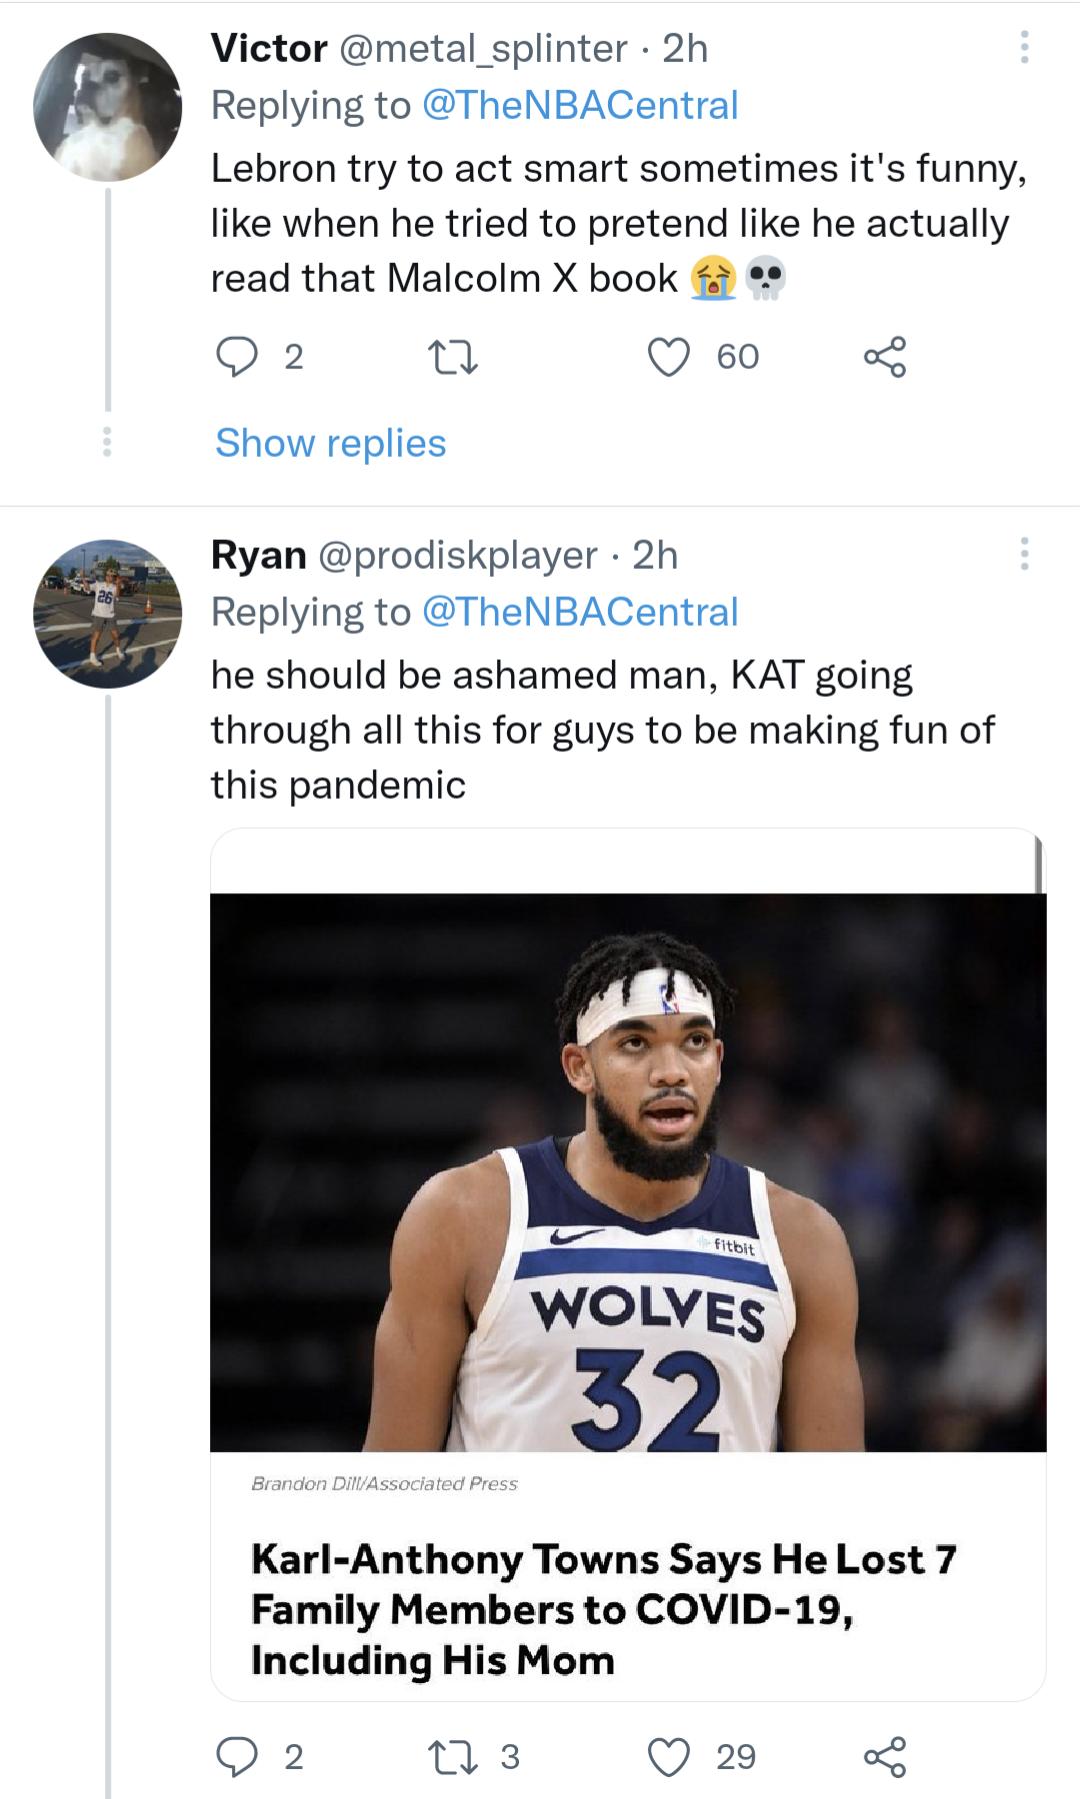Image resolution: width=1080 pixels, height=1799 pixels.
Task: Open Victor's profile picture
Action: pyautogui.click(x=108, y=107)
